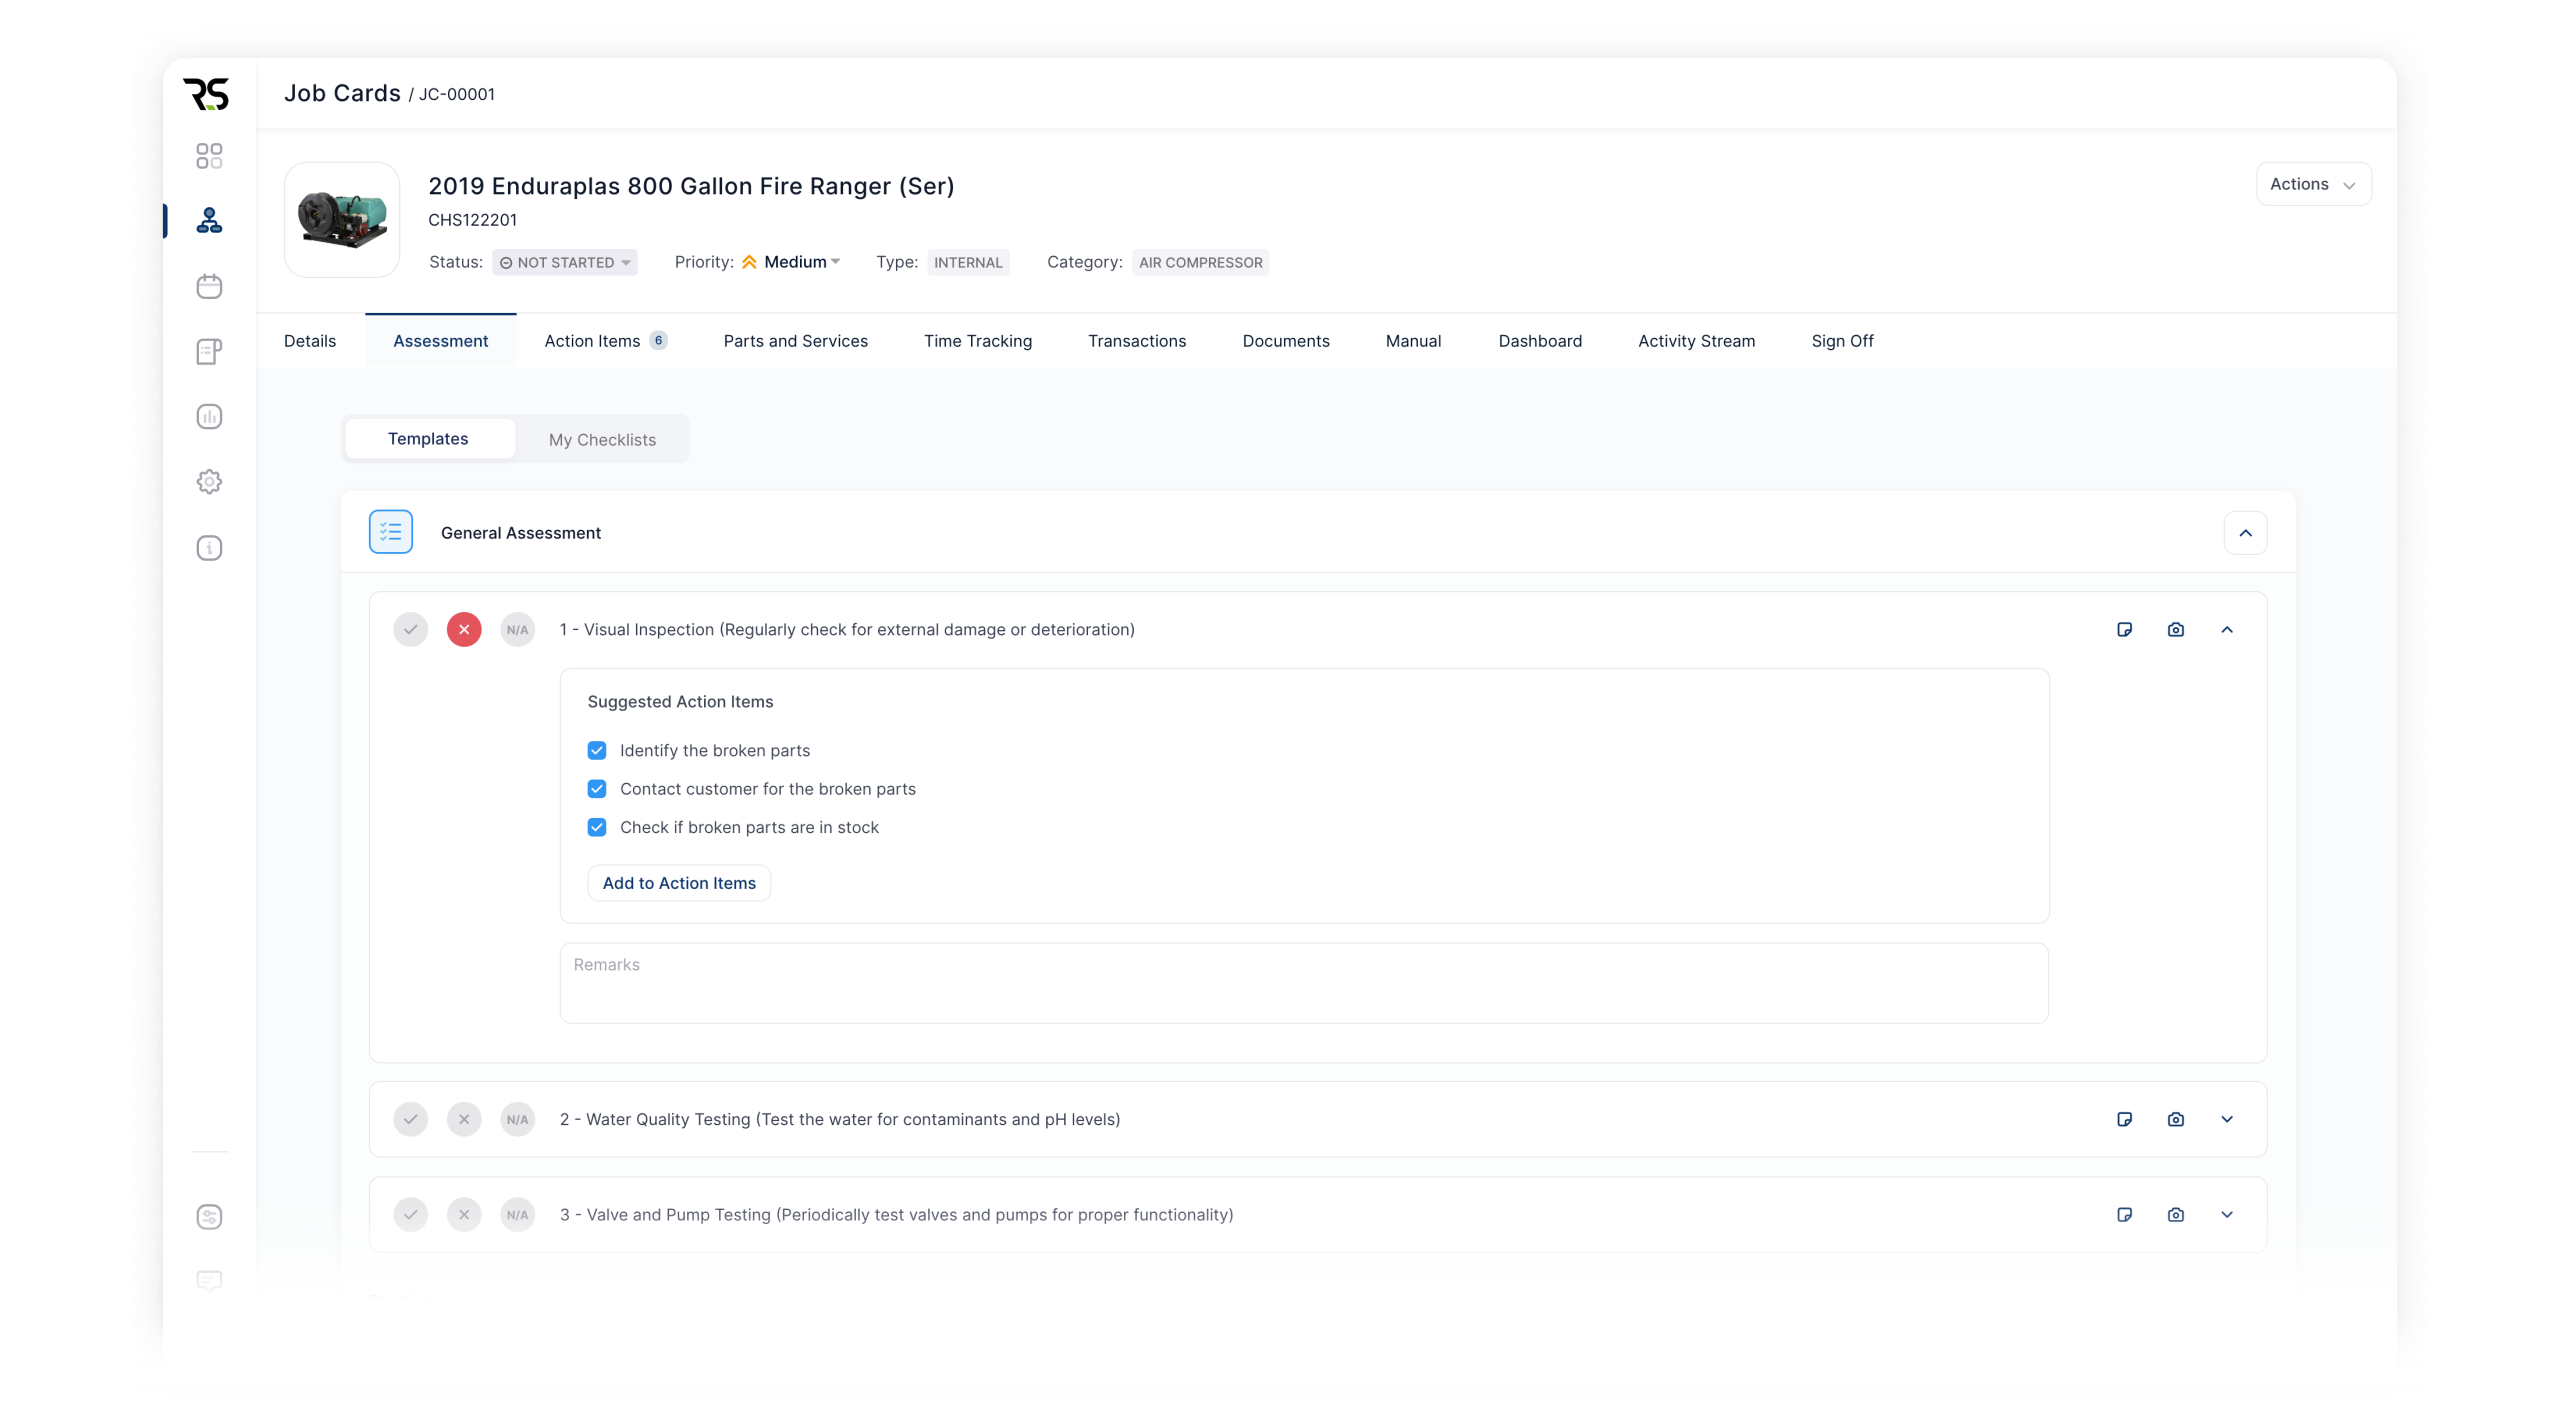
Task: Open the chat message icon at sidebar bottom
Action: [209, 1281]
